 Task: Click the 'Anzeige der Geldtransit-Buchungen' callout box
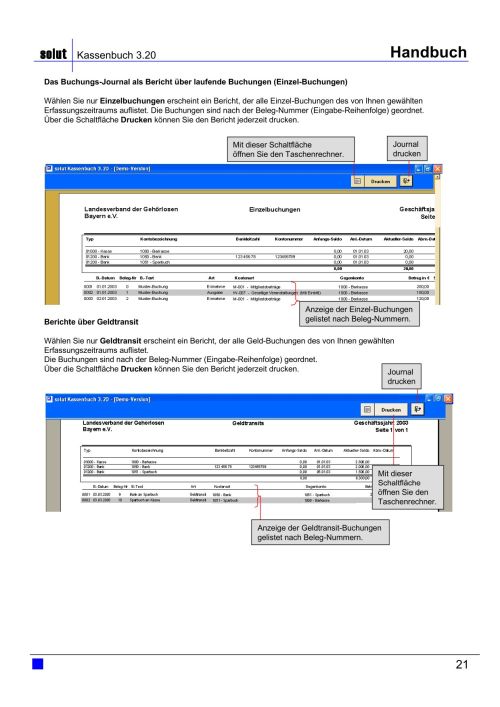point(320,532)
